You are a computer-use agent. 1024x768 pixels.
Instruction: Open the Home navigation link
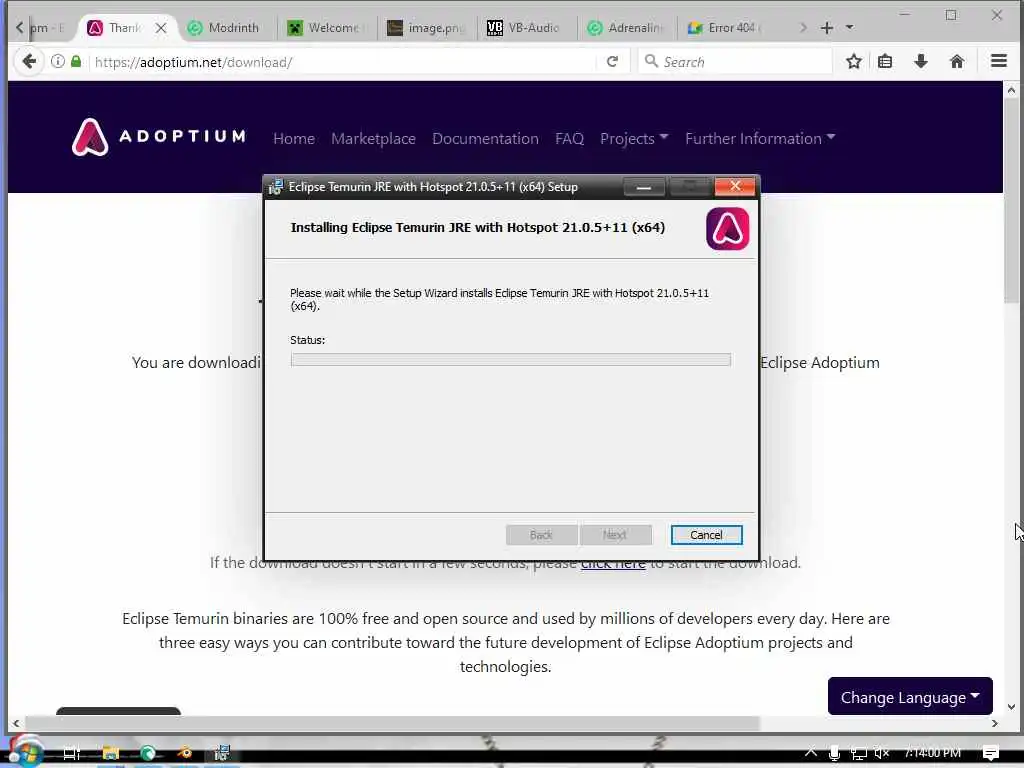[294, 138]
